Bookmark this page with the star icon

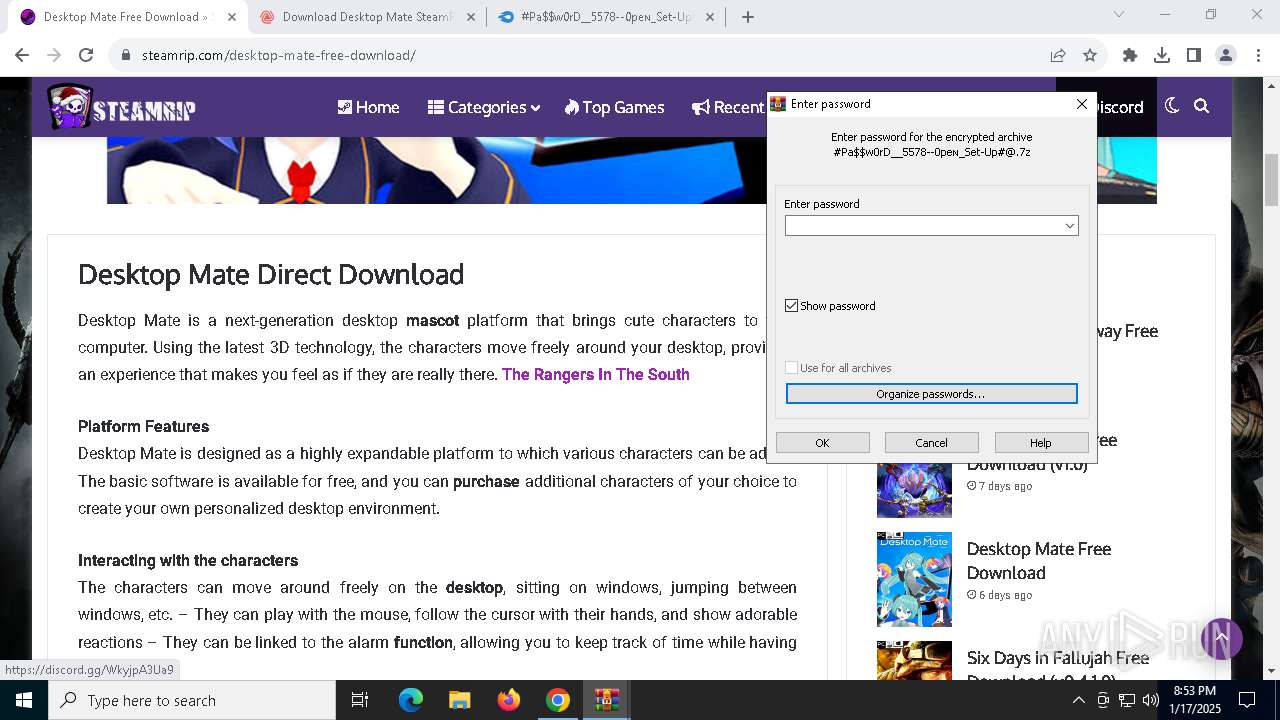point(1090,55)
